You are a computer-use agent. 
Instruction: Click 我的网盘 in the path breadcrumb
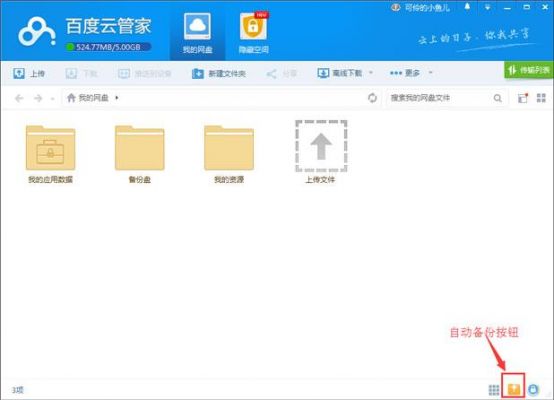point(93,98)
